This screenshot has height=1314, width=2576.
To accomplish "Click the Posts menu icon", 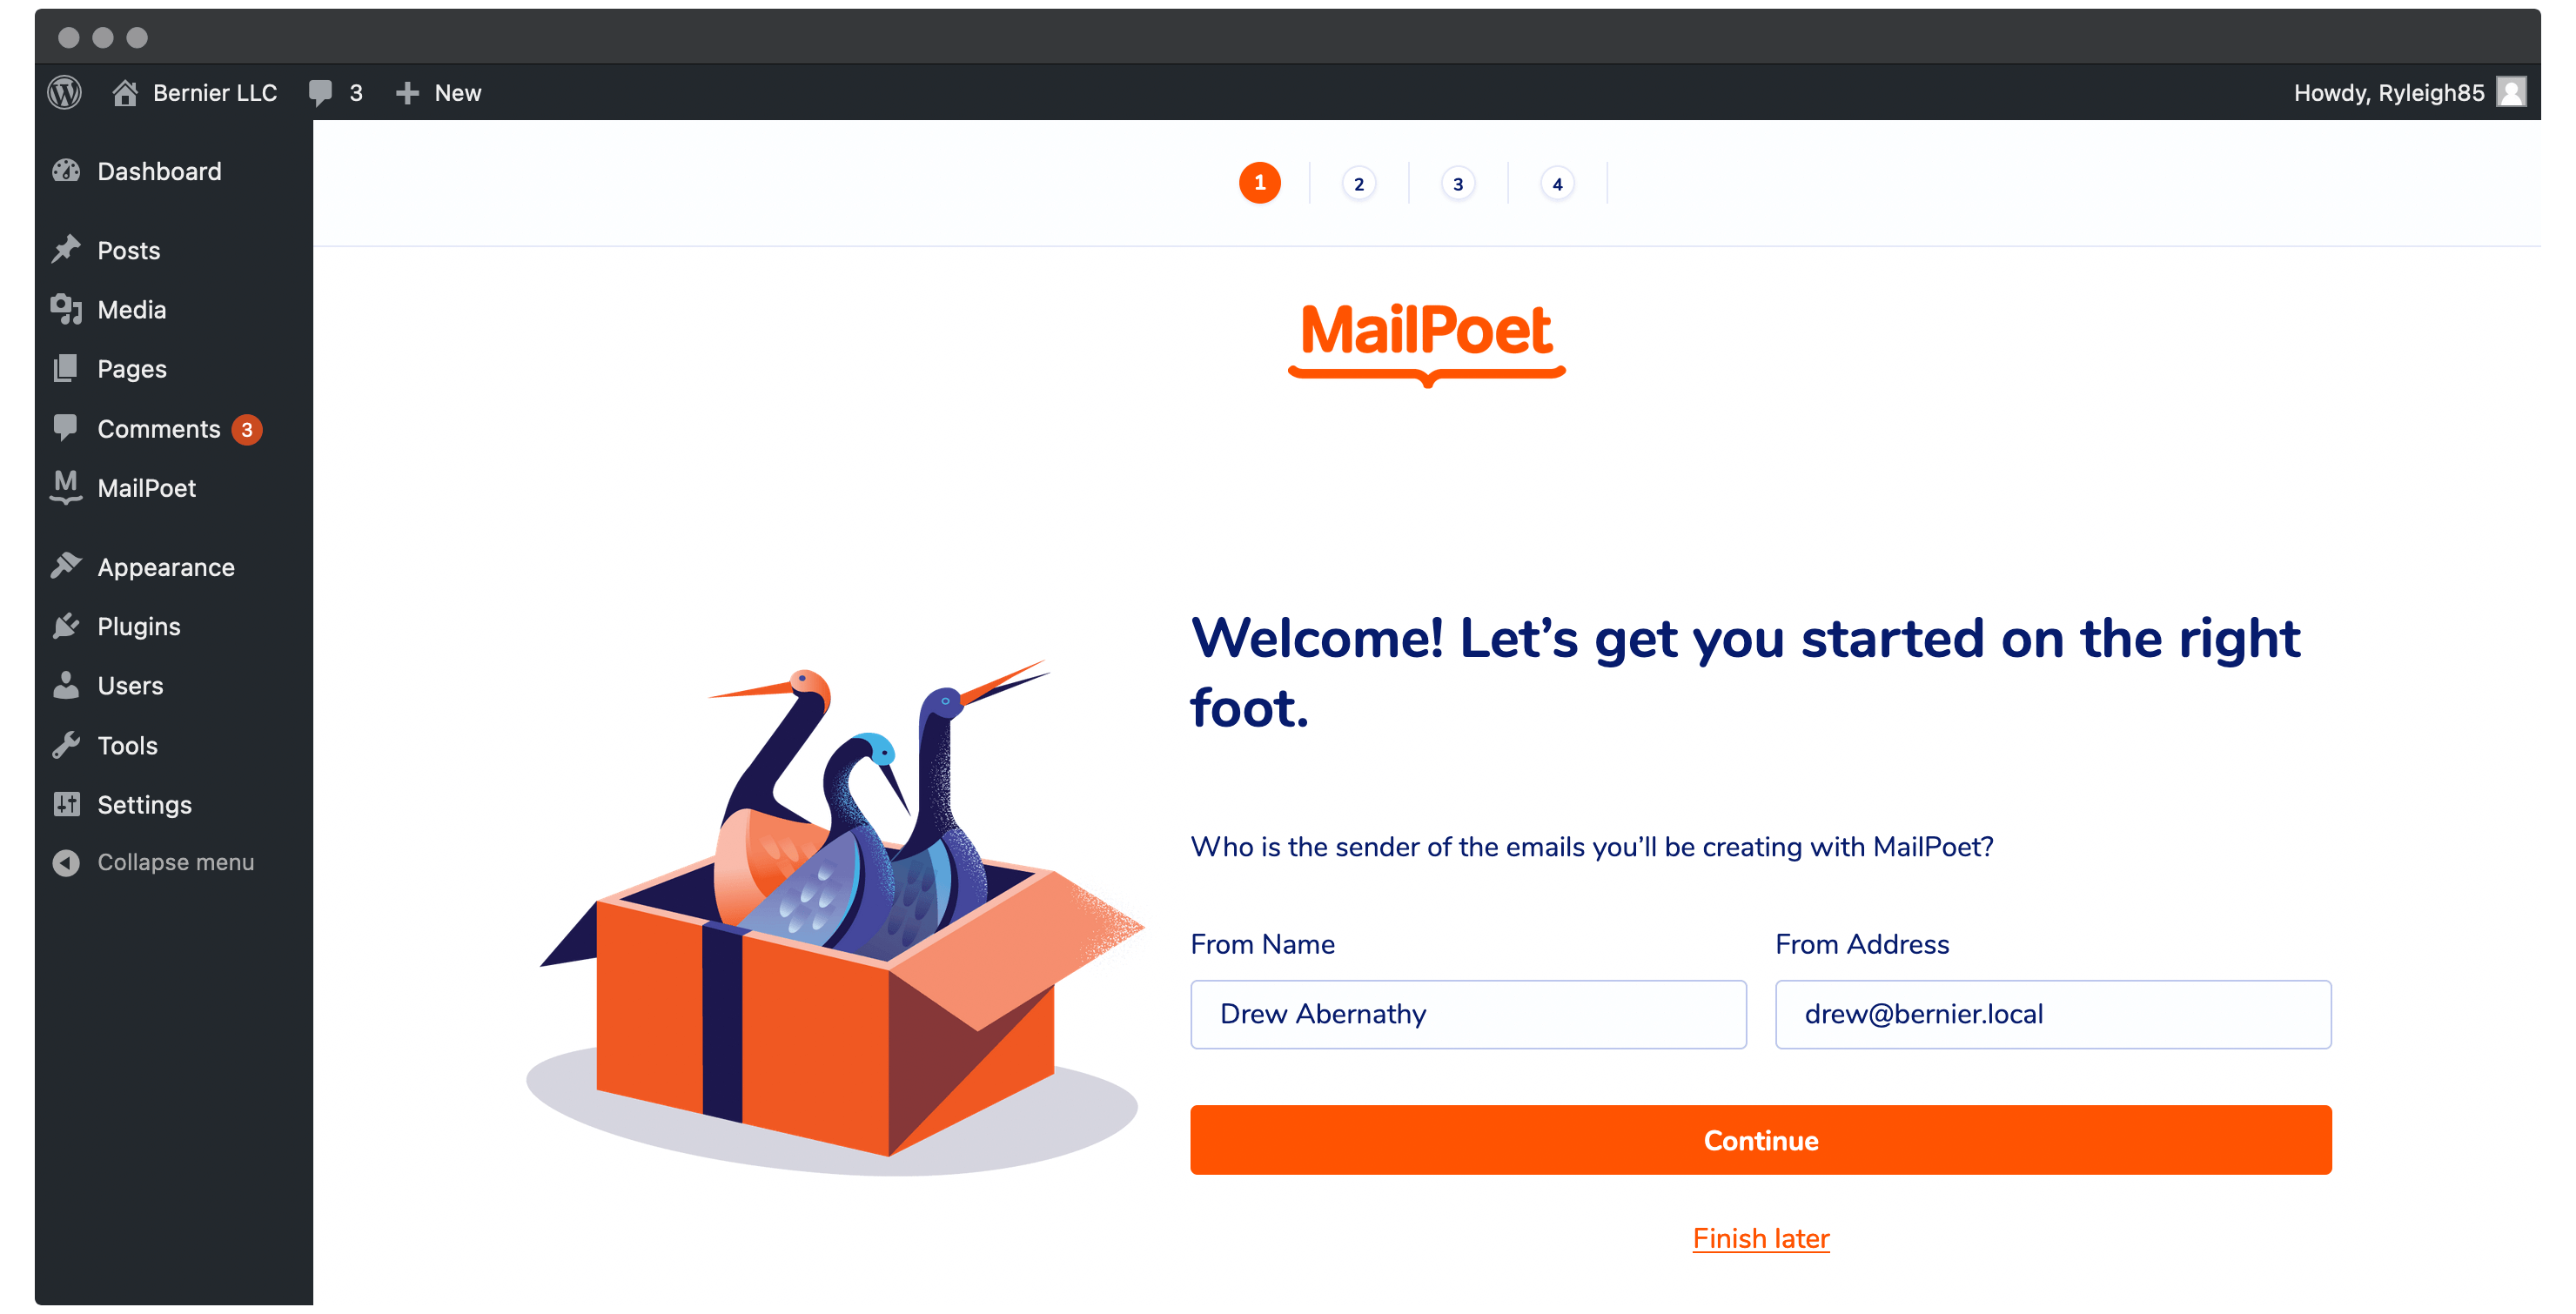I will pos(65,250).
